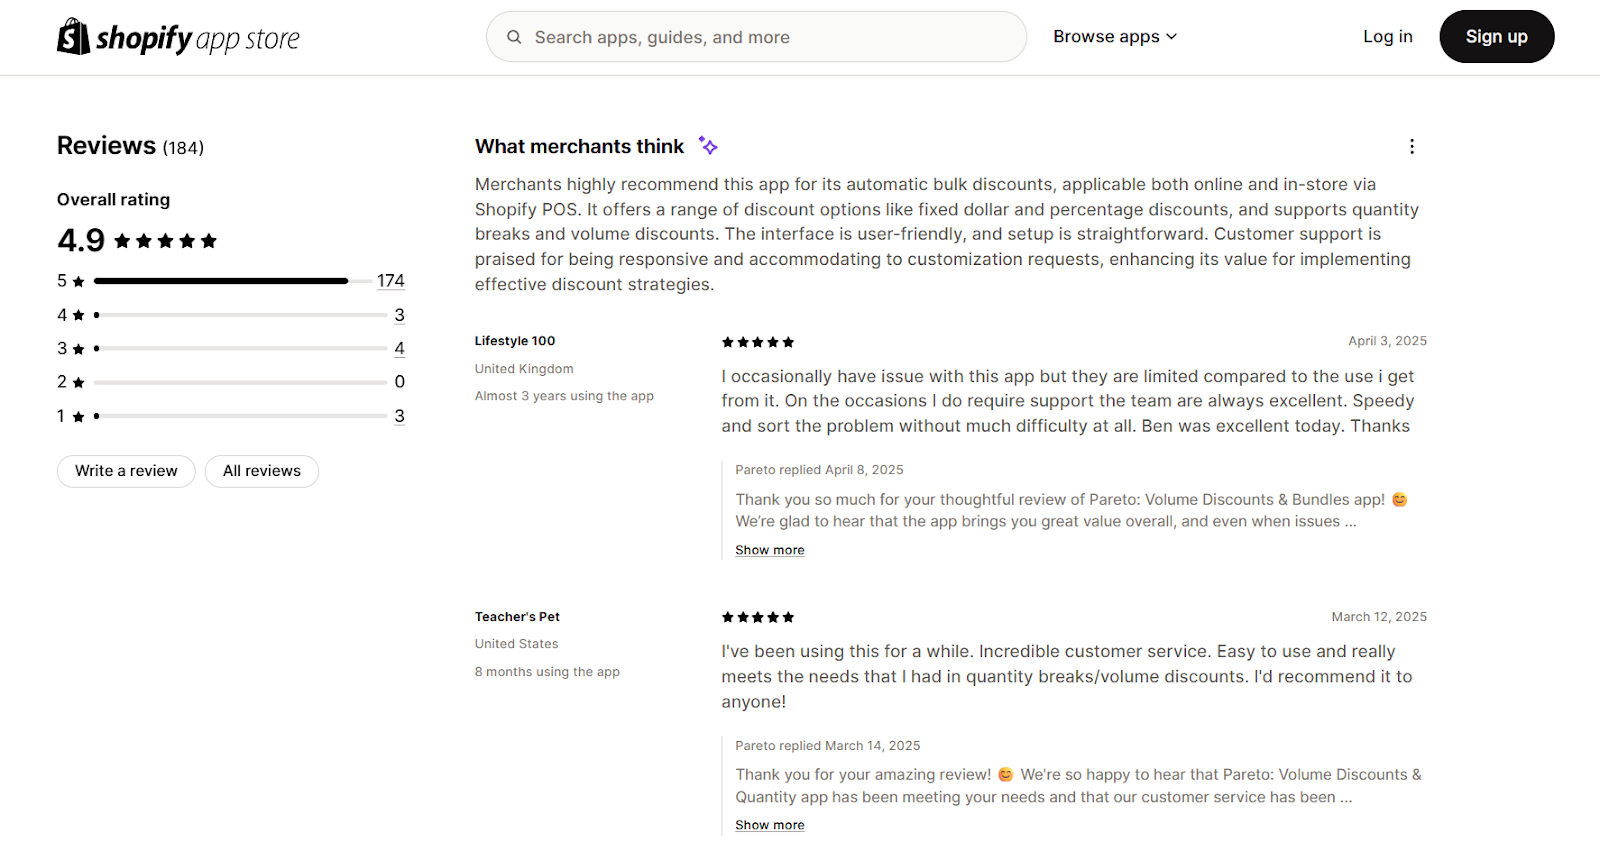Image resolution: width=1600 pixels, height=842 pixels.
Task: Open All reviews
Action: (262, 471)
